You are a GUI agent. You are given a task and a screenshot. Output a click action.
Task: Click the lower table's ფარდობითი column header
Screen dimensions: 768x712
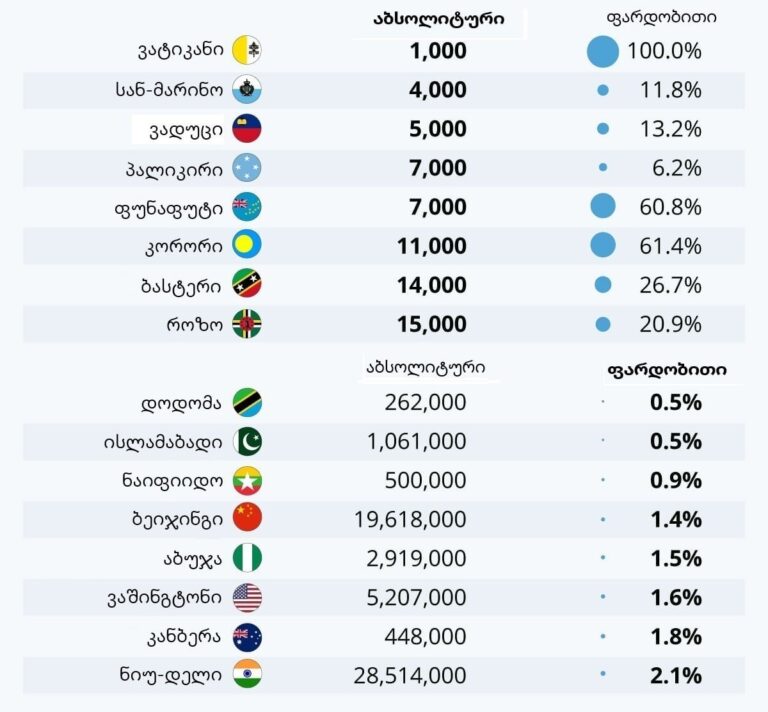pos(667,369)
